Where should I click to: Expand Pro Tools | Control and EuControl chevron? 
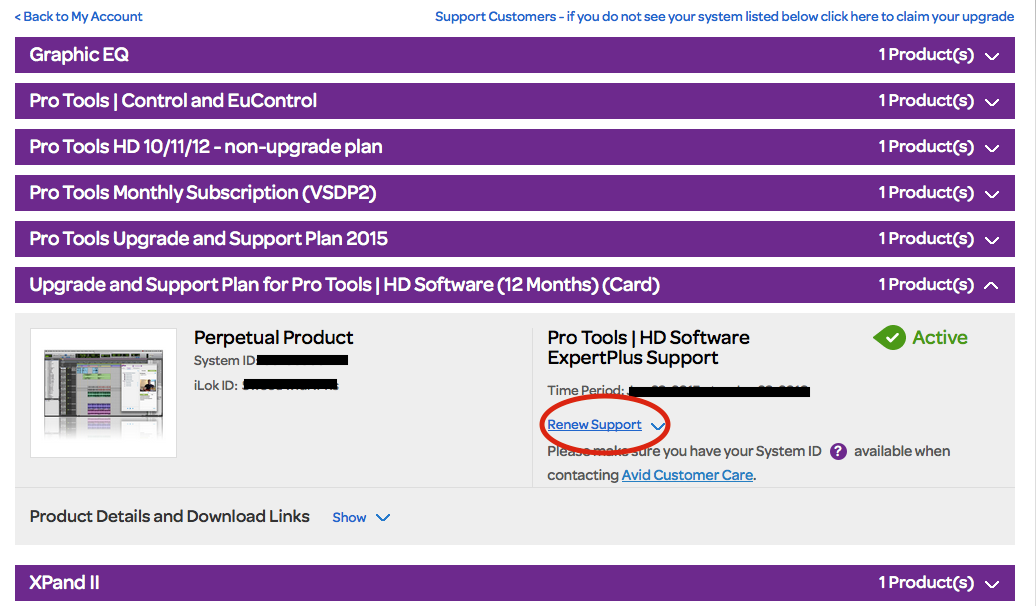992,102
